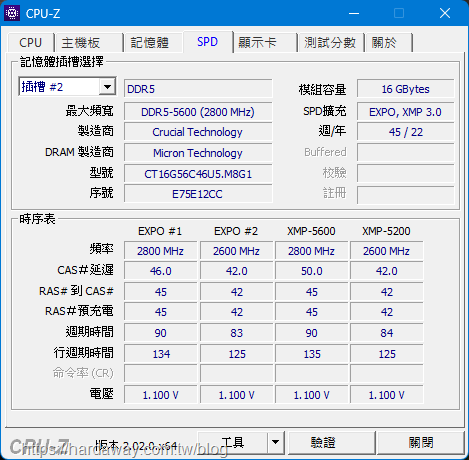469x460 pixels.
Task: Open the 記憶體 tab
Action: click(153, 43)
